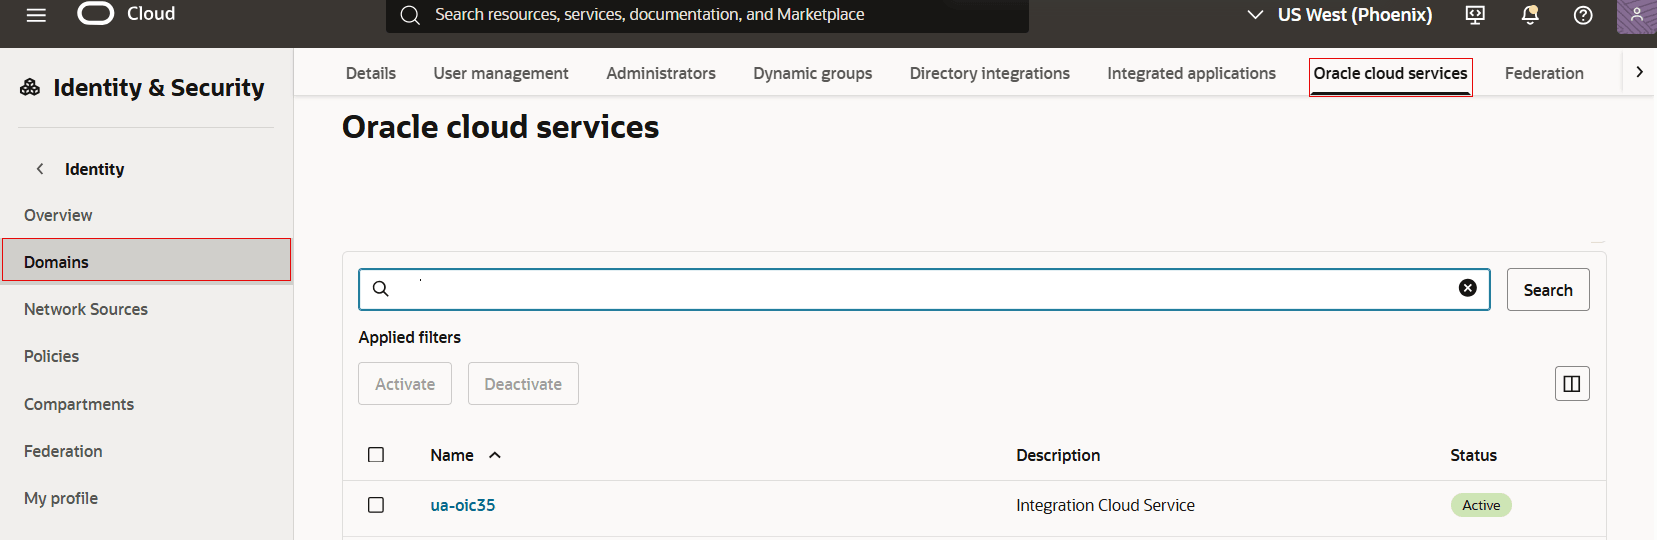The width and height of the screenshot is (1657, 540).
Task: Click the Applied filters label
Action: click(409, 337)
